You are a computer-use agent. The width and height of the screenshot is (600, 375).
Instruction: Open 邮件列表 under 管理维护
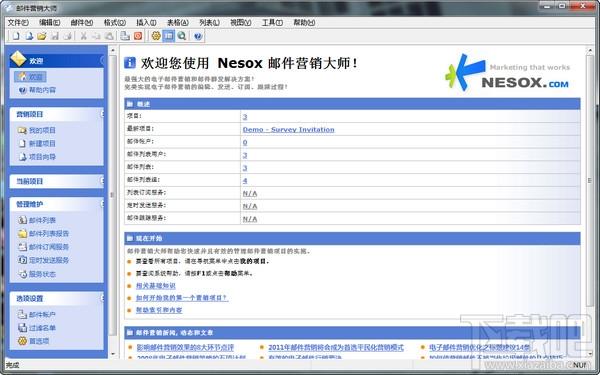point(37,220)
